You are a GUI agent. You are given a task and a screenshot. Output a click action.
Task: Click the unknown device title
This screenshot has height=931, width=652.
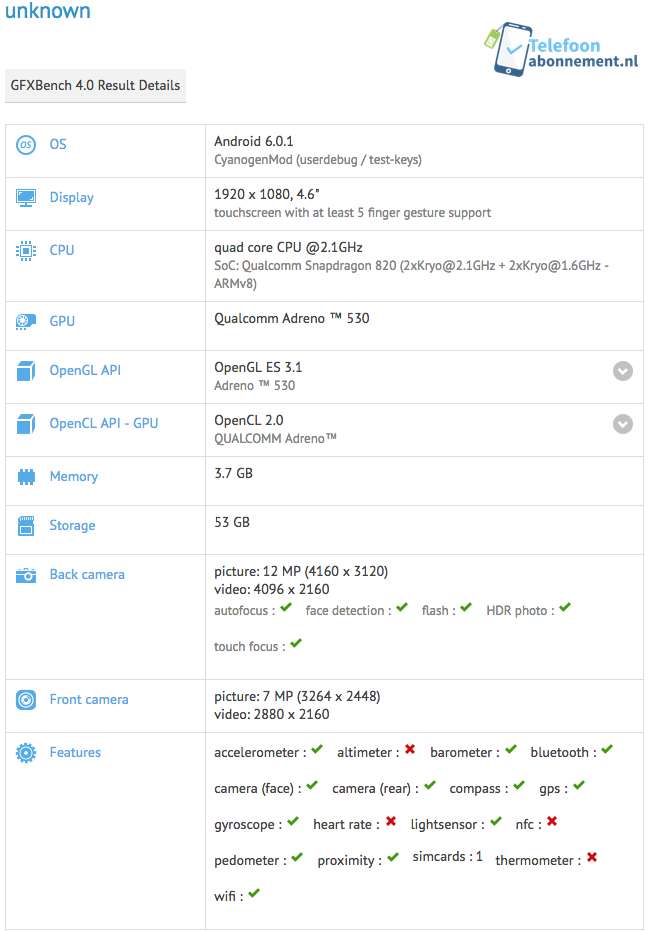click(x=48, y=11)
